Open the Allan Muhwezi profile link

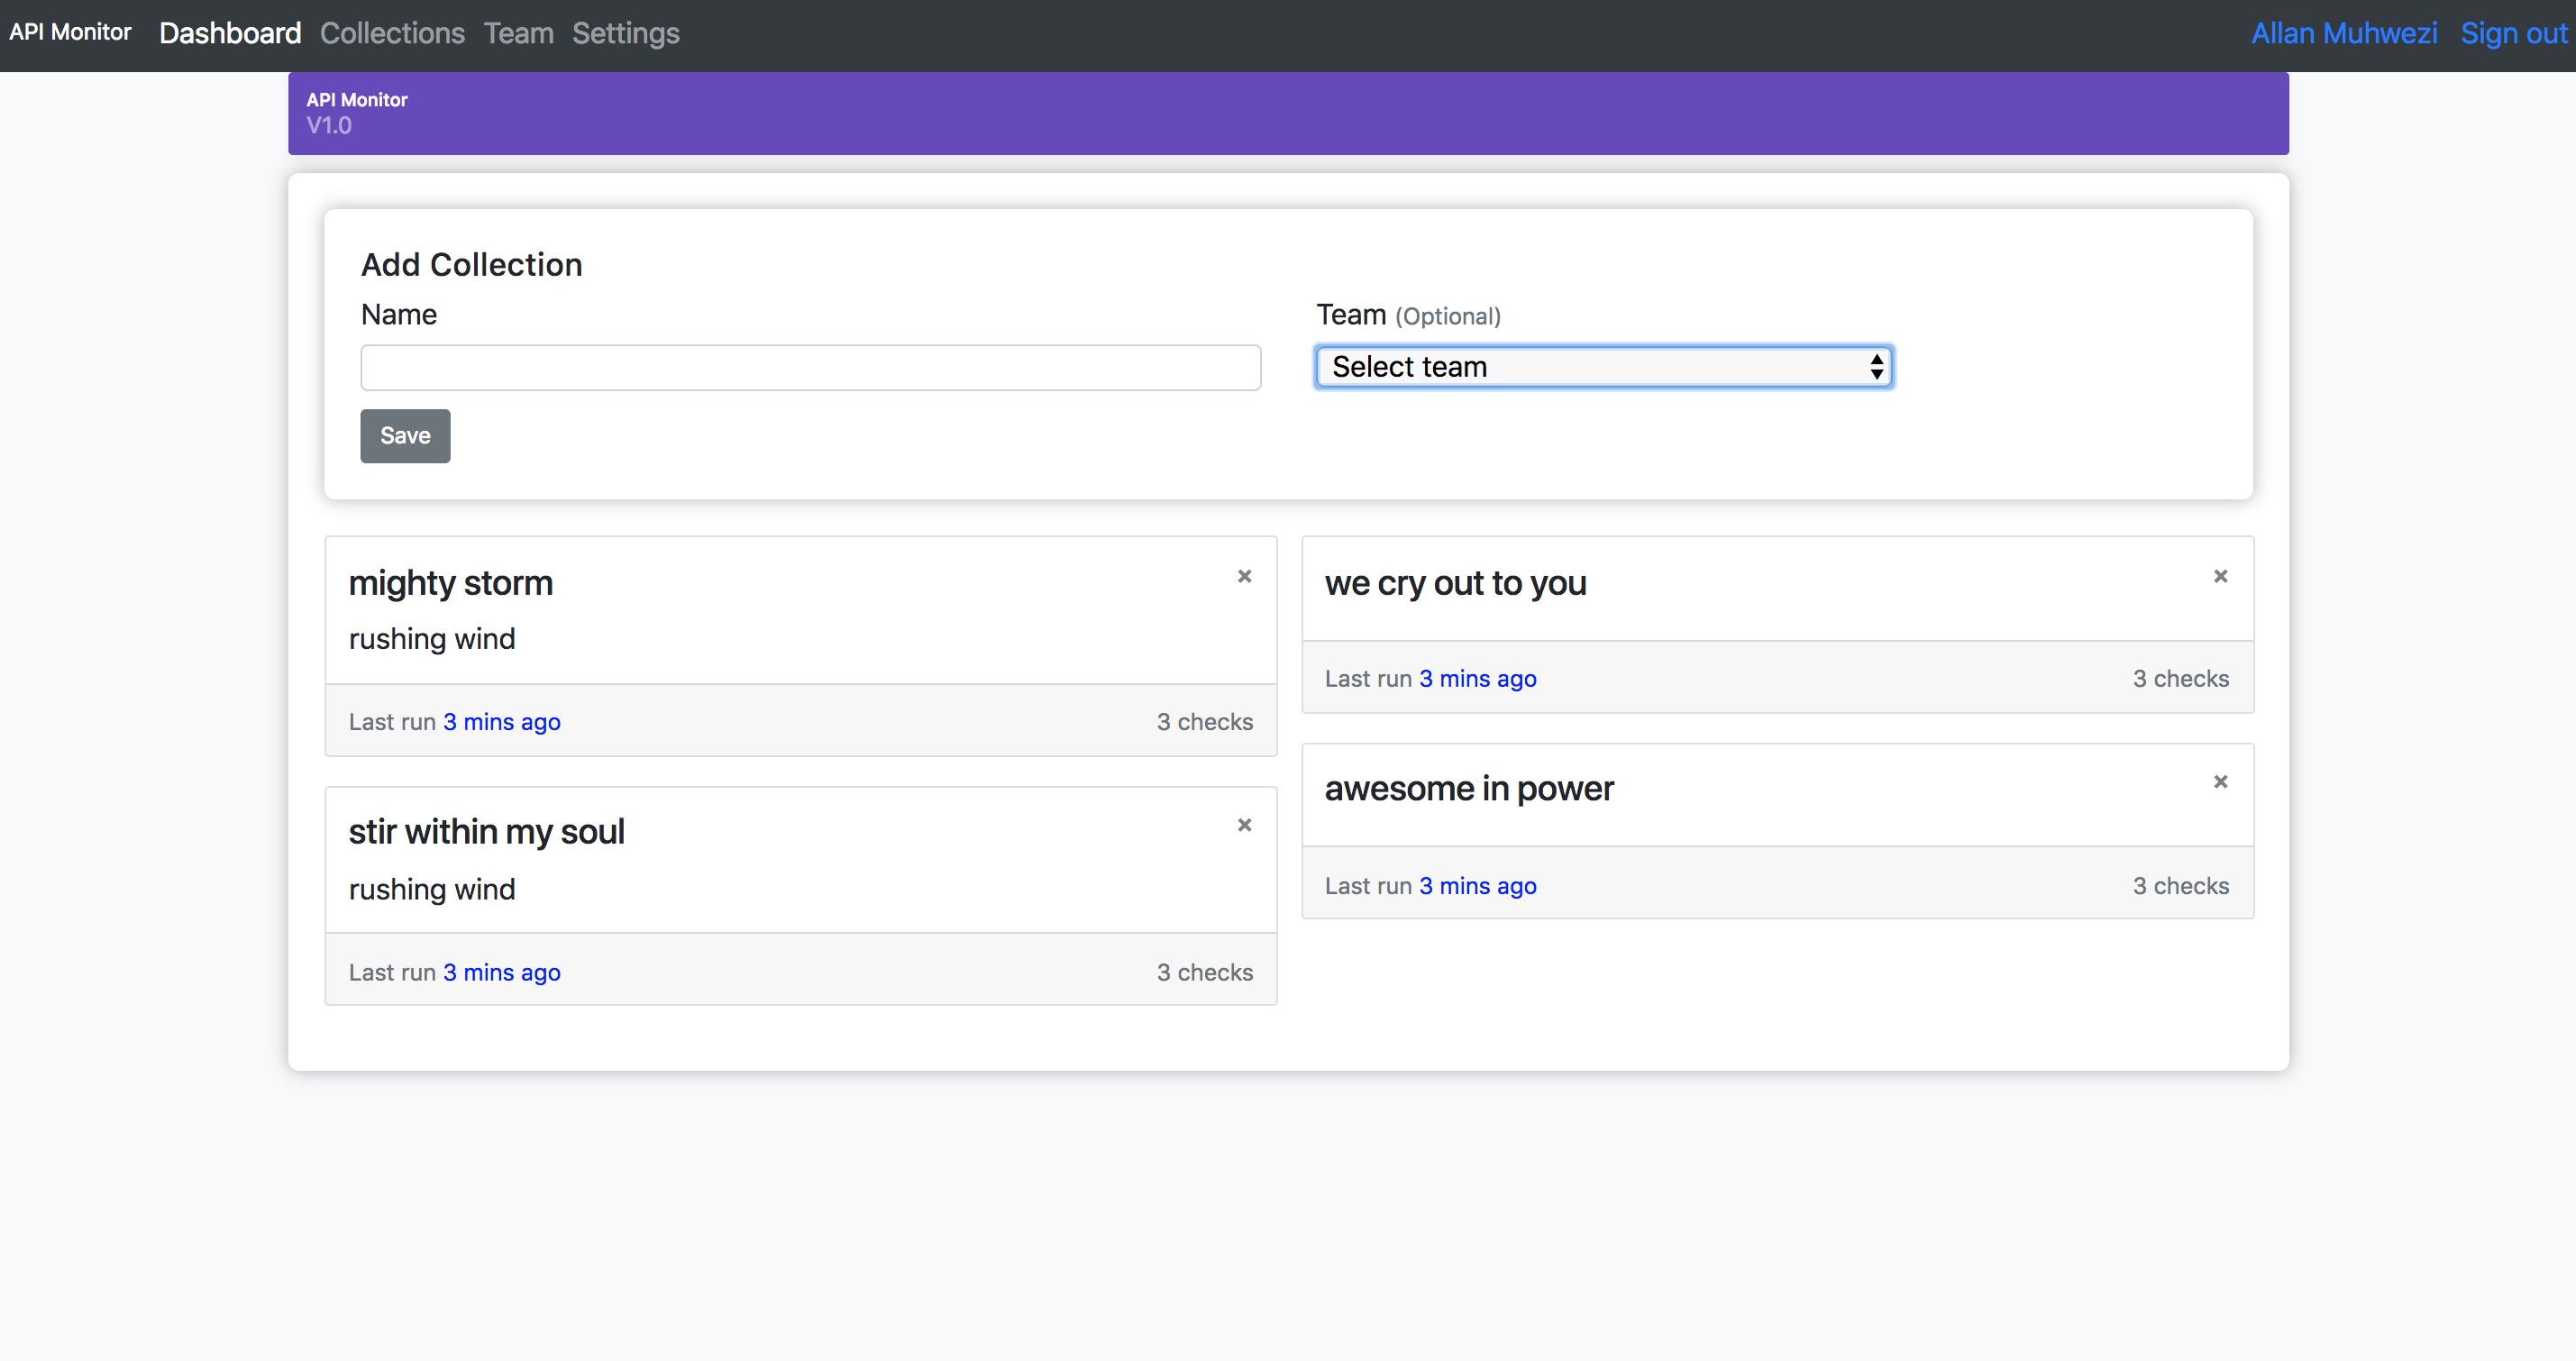pos(2343,33)
